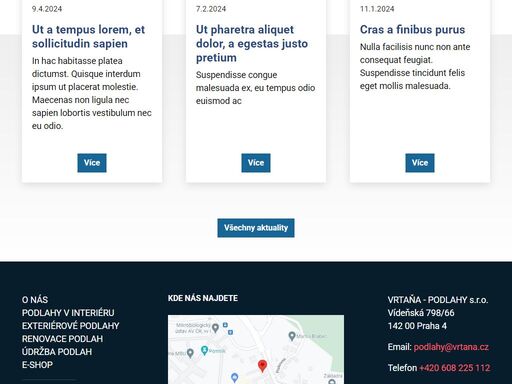Click gray MBU marker on map
This screenshot has width=512, height=384.
click(x=190, y=353)
